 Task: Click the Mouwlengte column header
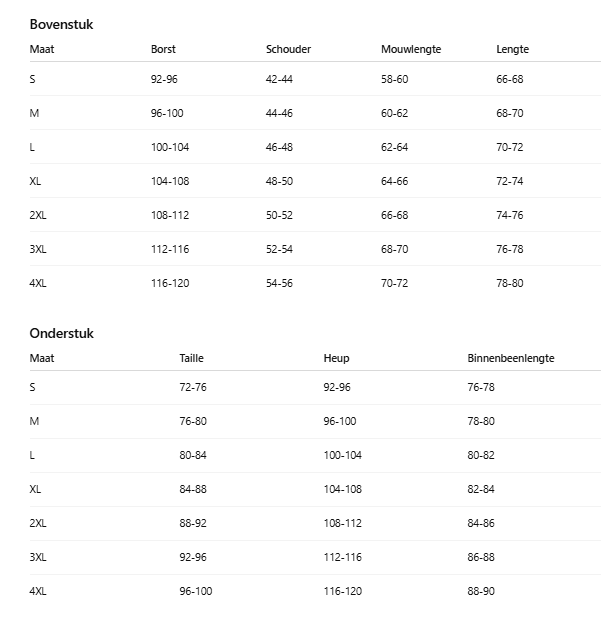point(411,49)
